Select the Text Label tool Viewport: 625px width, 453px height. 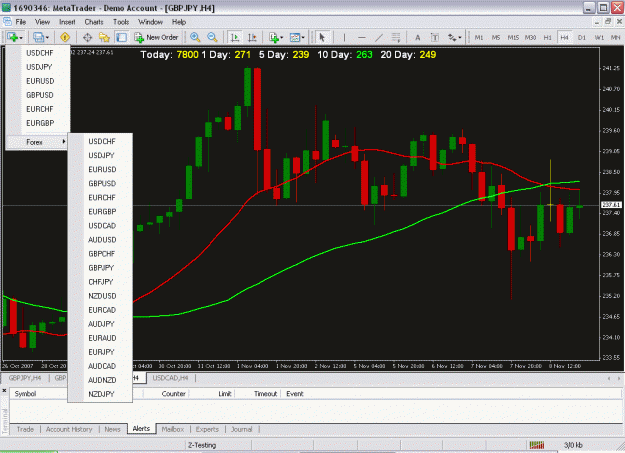point(435,37)
